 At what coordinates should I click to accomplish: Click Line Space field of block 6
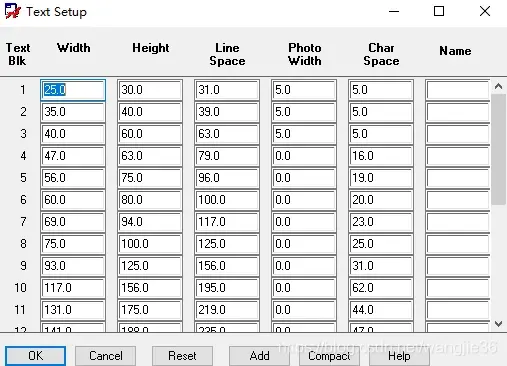(227, 200)
